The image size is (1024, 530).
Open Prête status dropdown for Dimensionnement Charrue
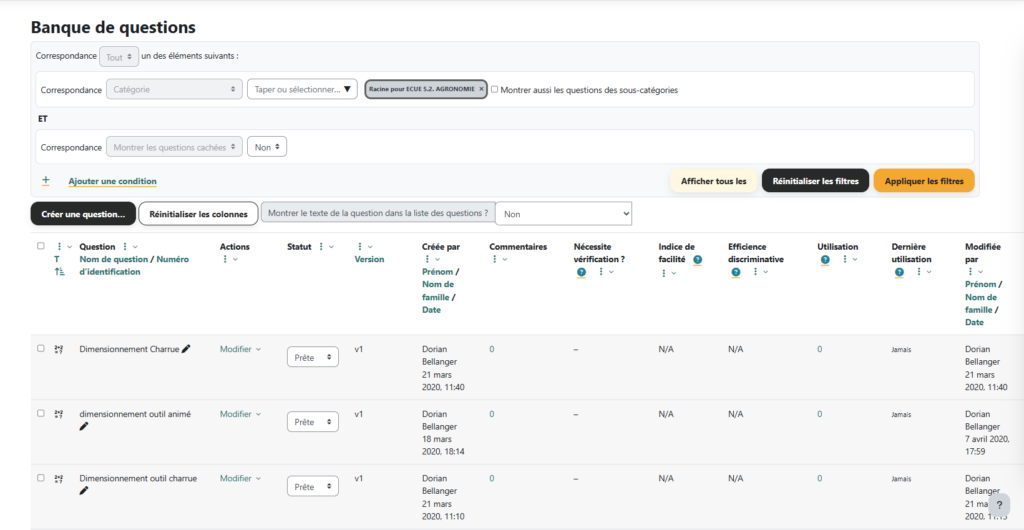click(313, 357)
